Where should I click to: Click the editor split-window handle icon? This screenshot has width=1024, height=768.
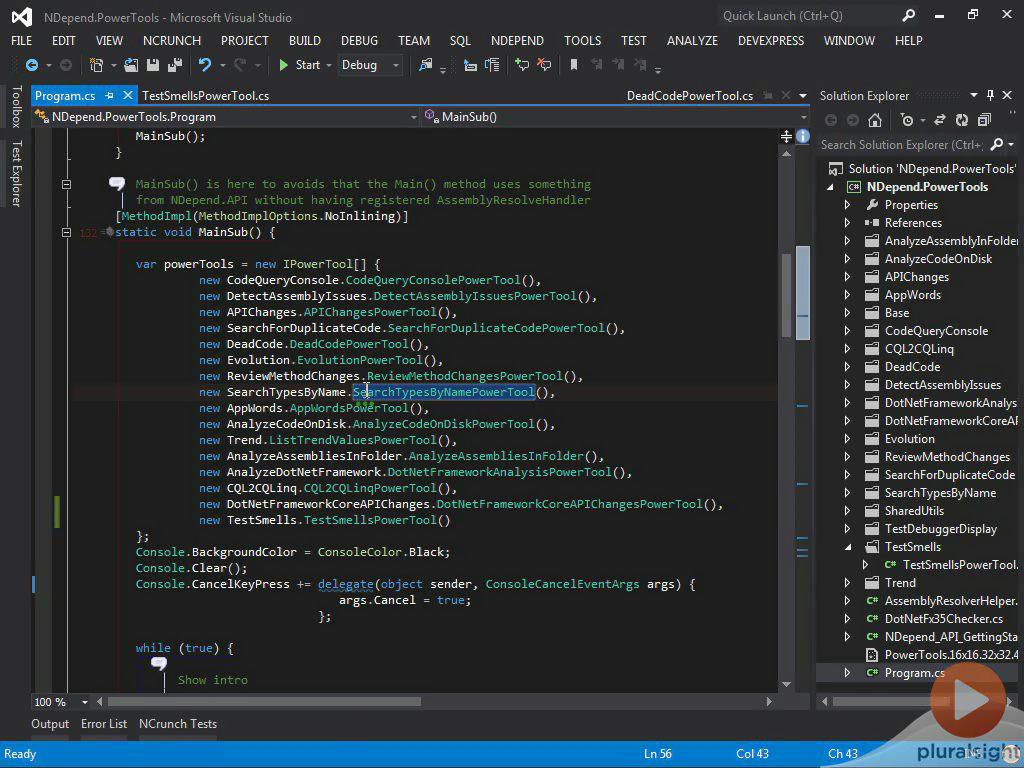(x=786, y=136)
